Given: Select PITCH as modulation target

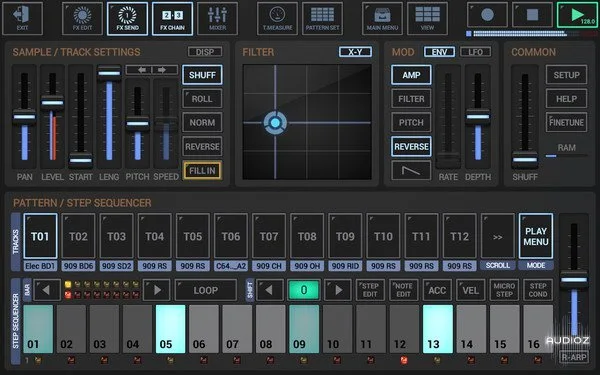Looking at the screenshot, I should (411, 122).
